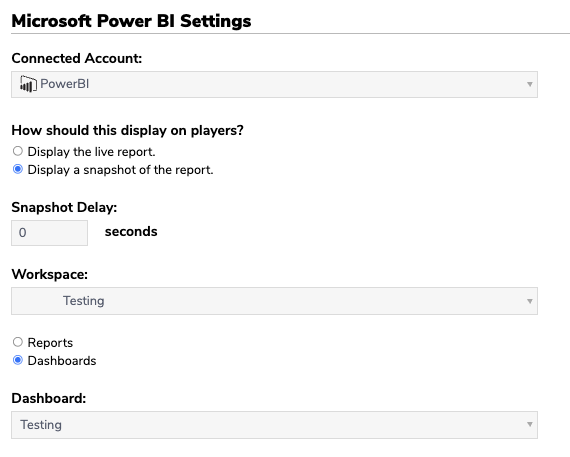Click the Reports label text

[x=50, y=342]
